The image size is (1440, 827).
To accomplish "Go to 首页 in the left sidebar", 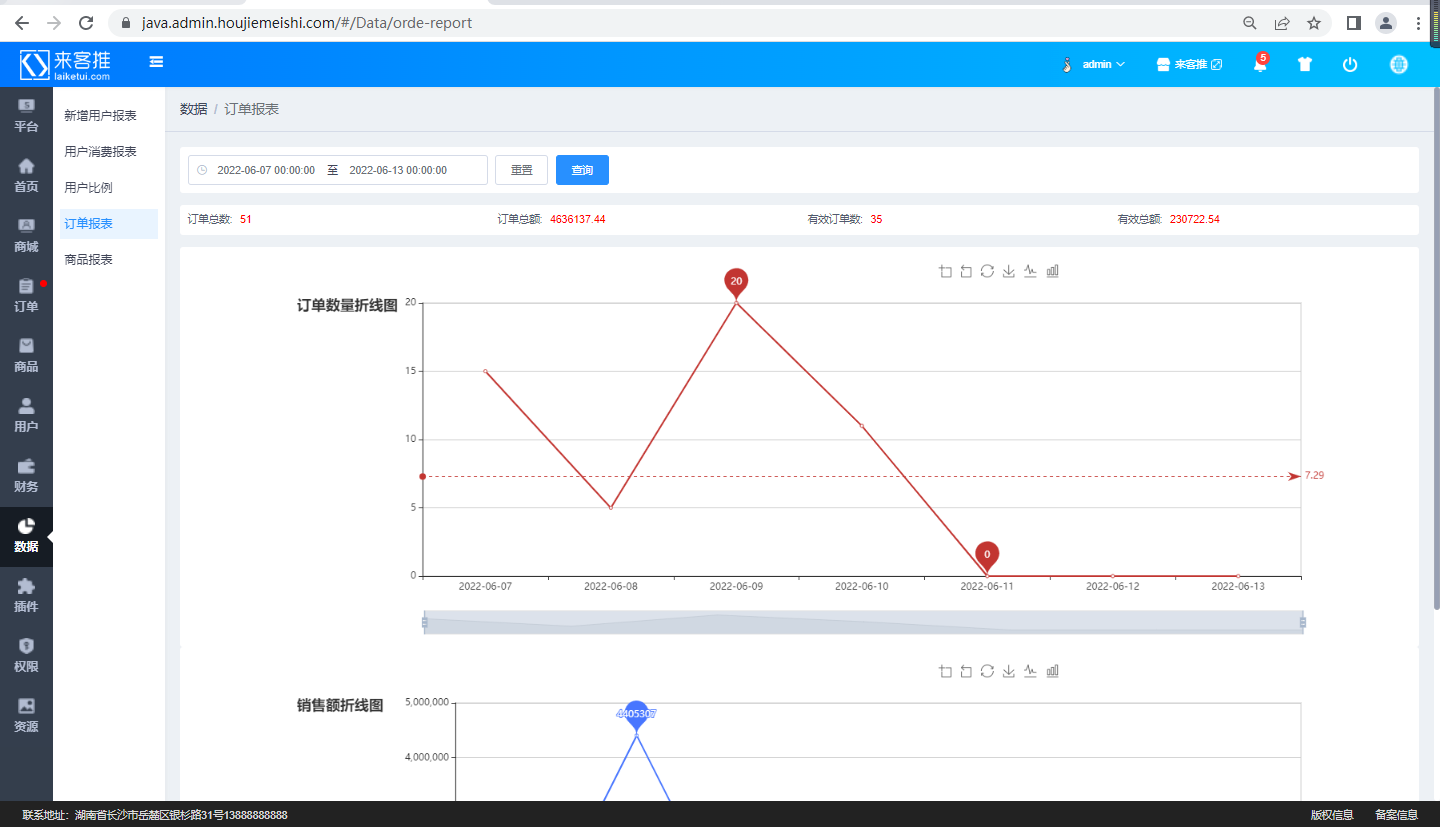I will pos(26,176).
